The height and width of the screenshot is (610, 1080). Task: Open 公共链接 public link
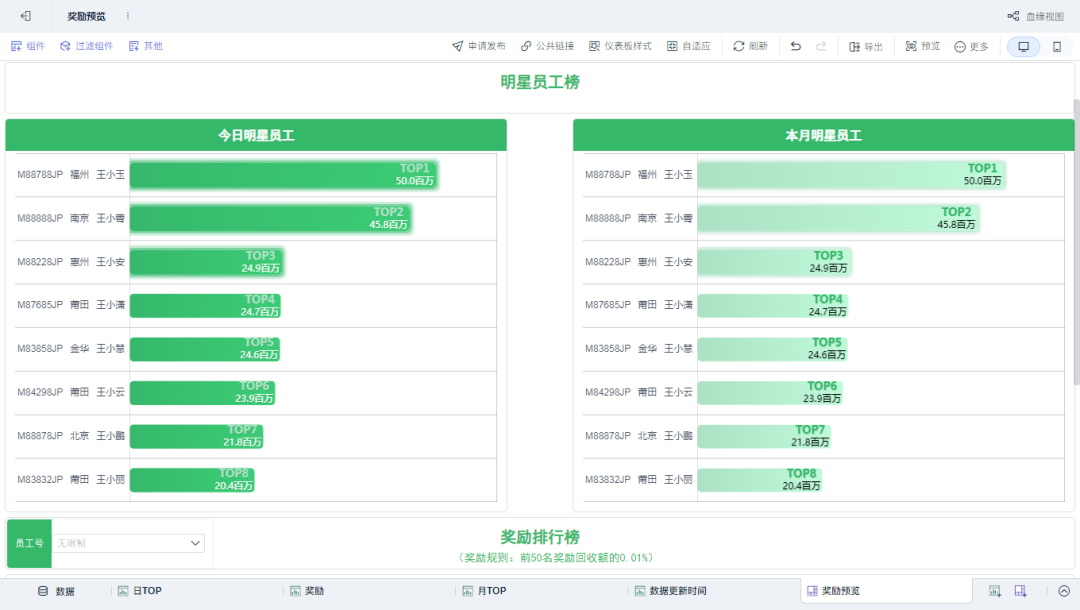(x=548, y=46)
